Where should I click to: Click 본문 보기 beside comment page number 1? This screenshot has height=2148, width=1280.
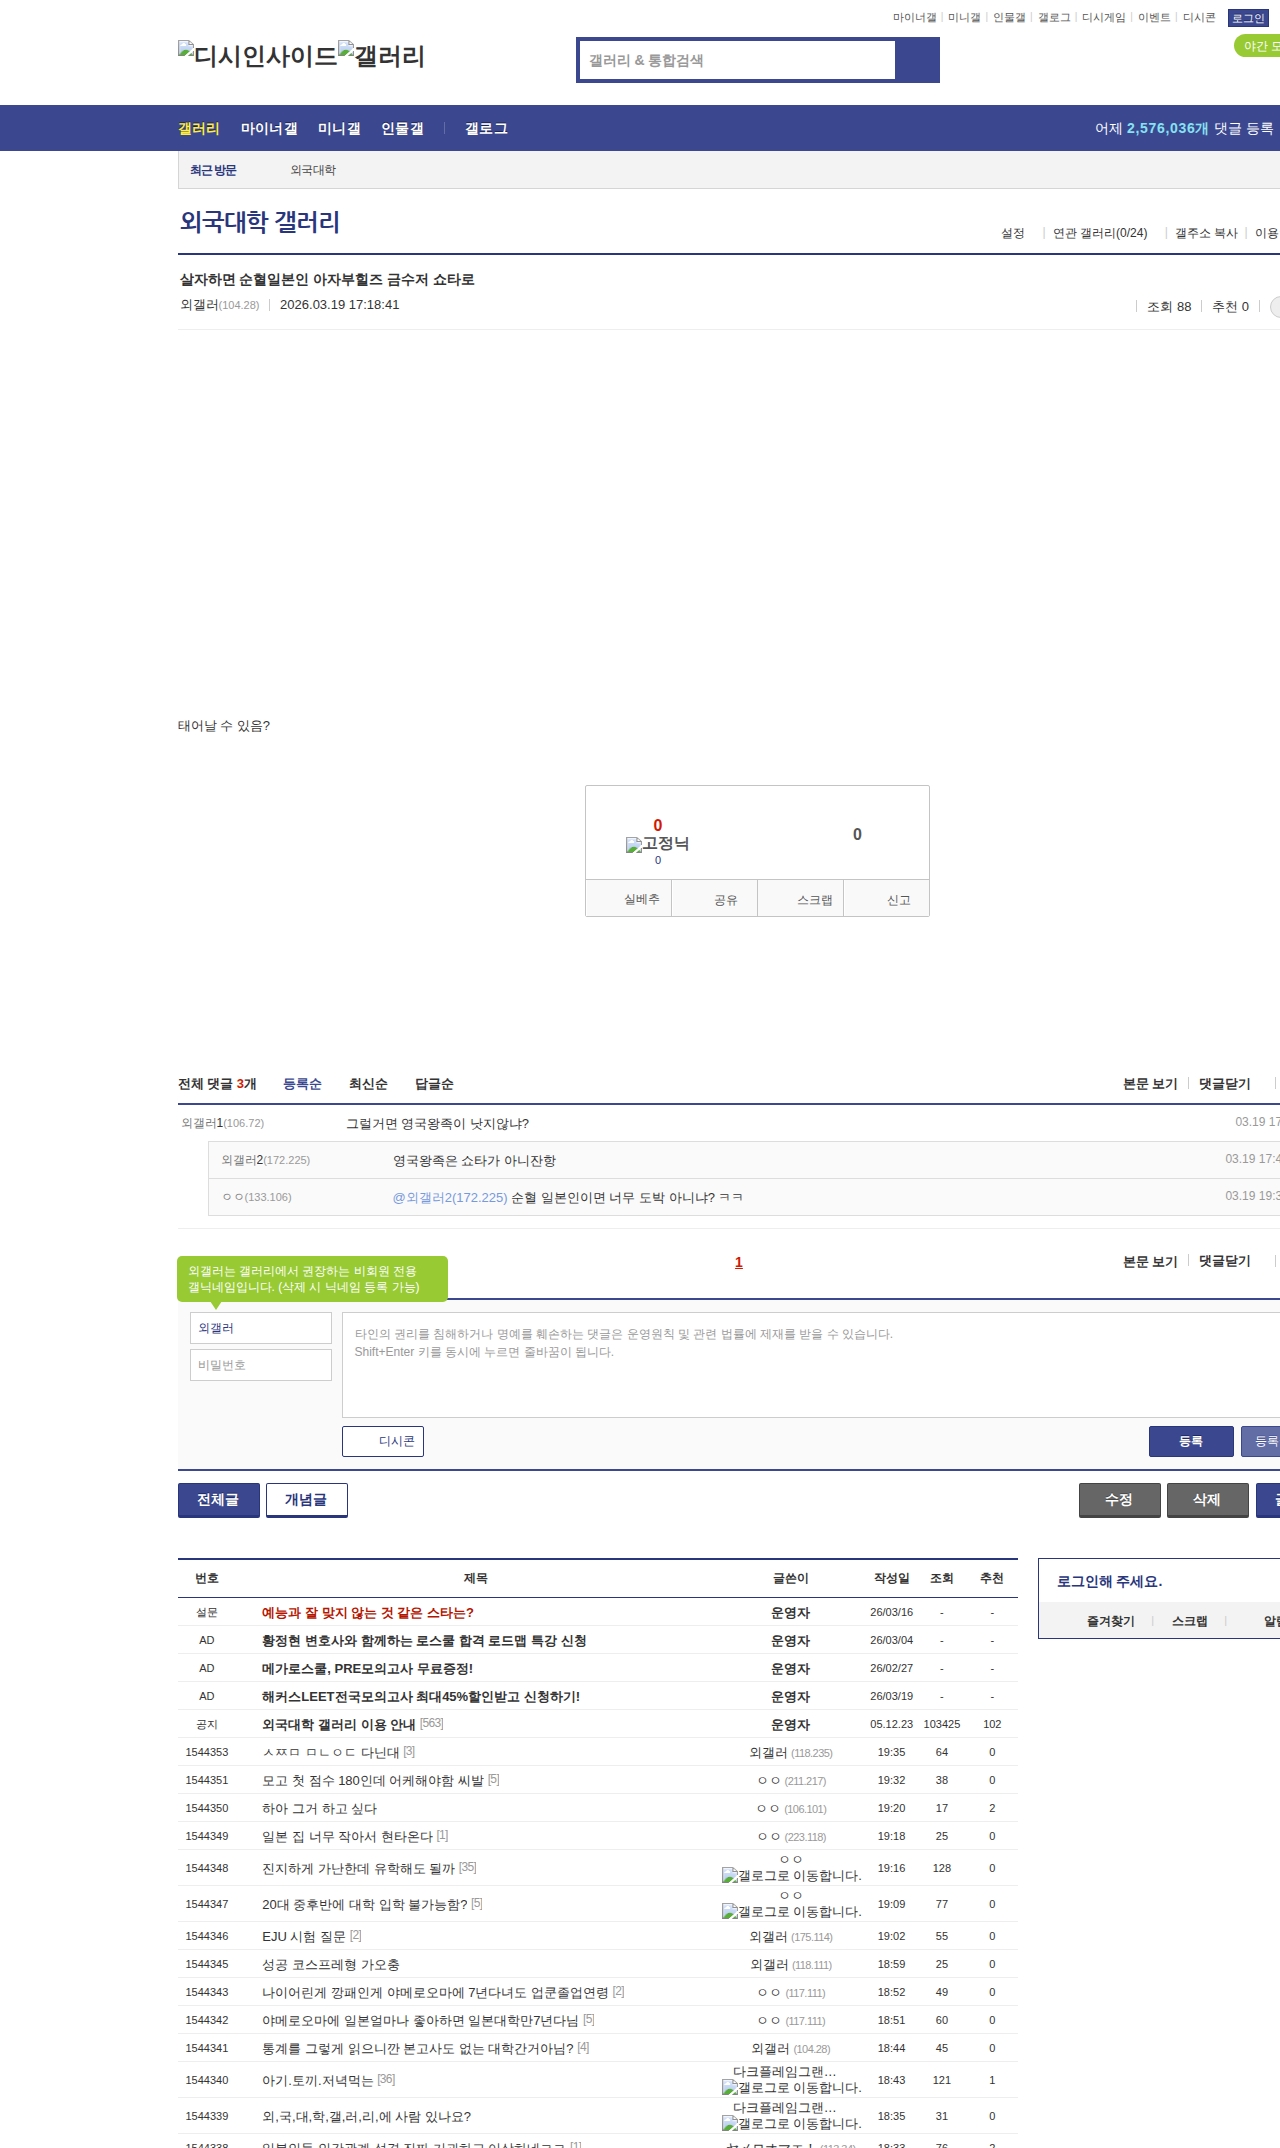tap(1150, 1262)
